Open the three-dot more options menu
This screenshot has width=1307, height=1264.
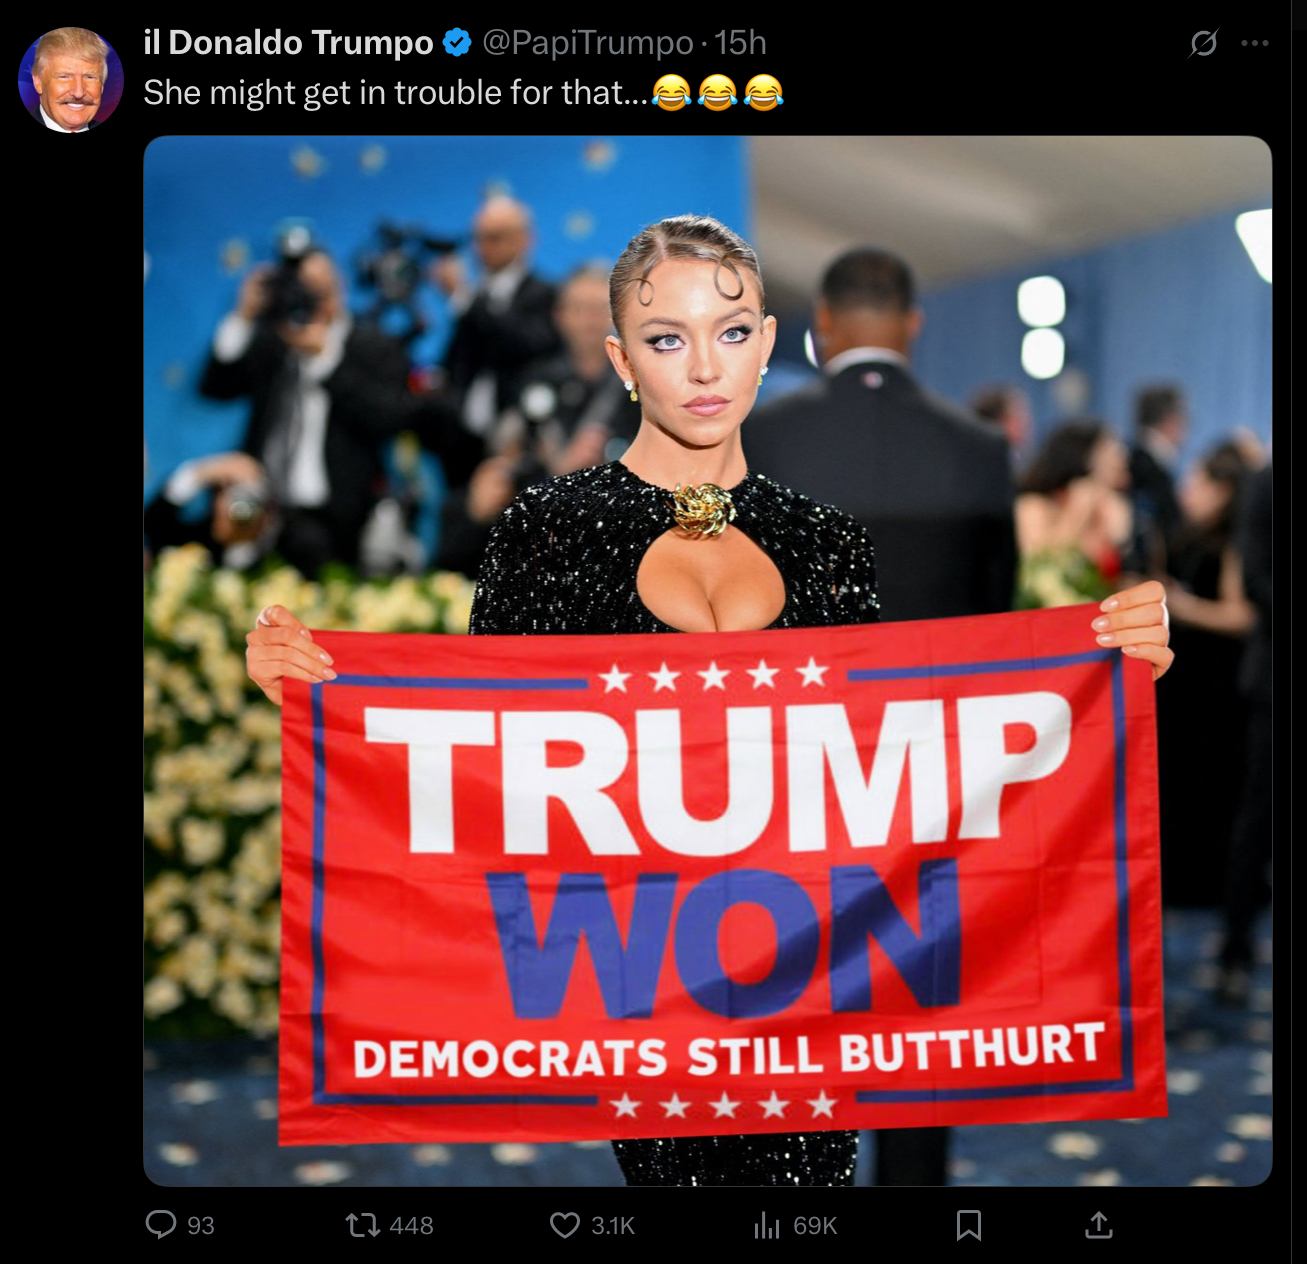1255,43
